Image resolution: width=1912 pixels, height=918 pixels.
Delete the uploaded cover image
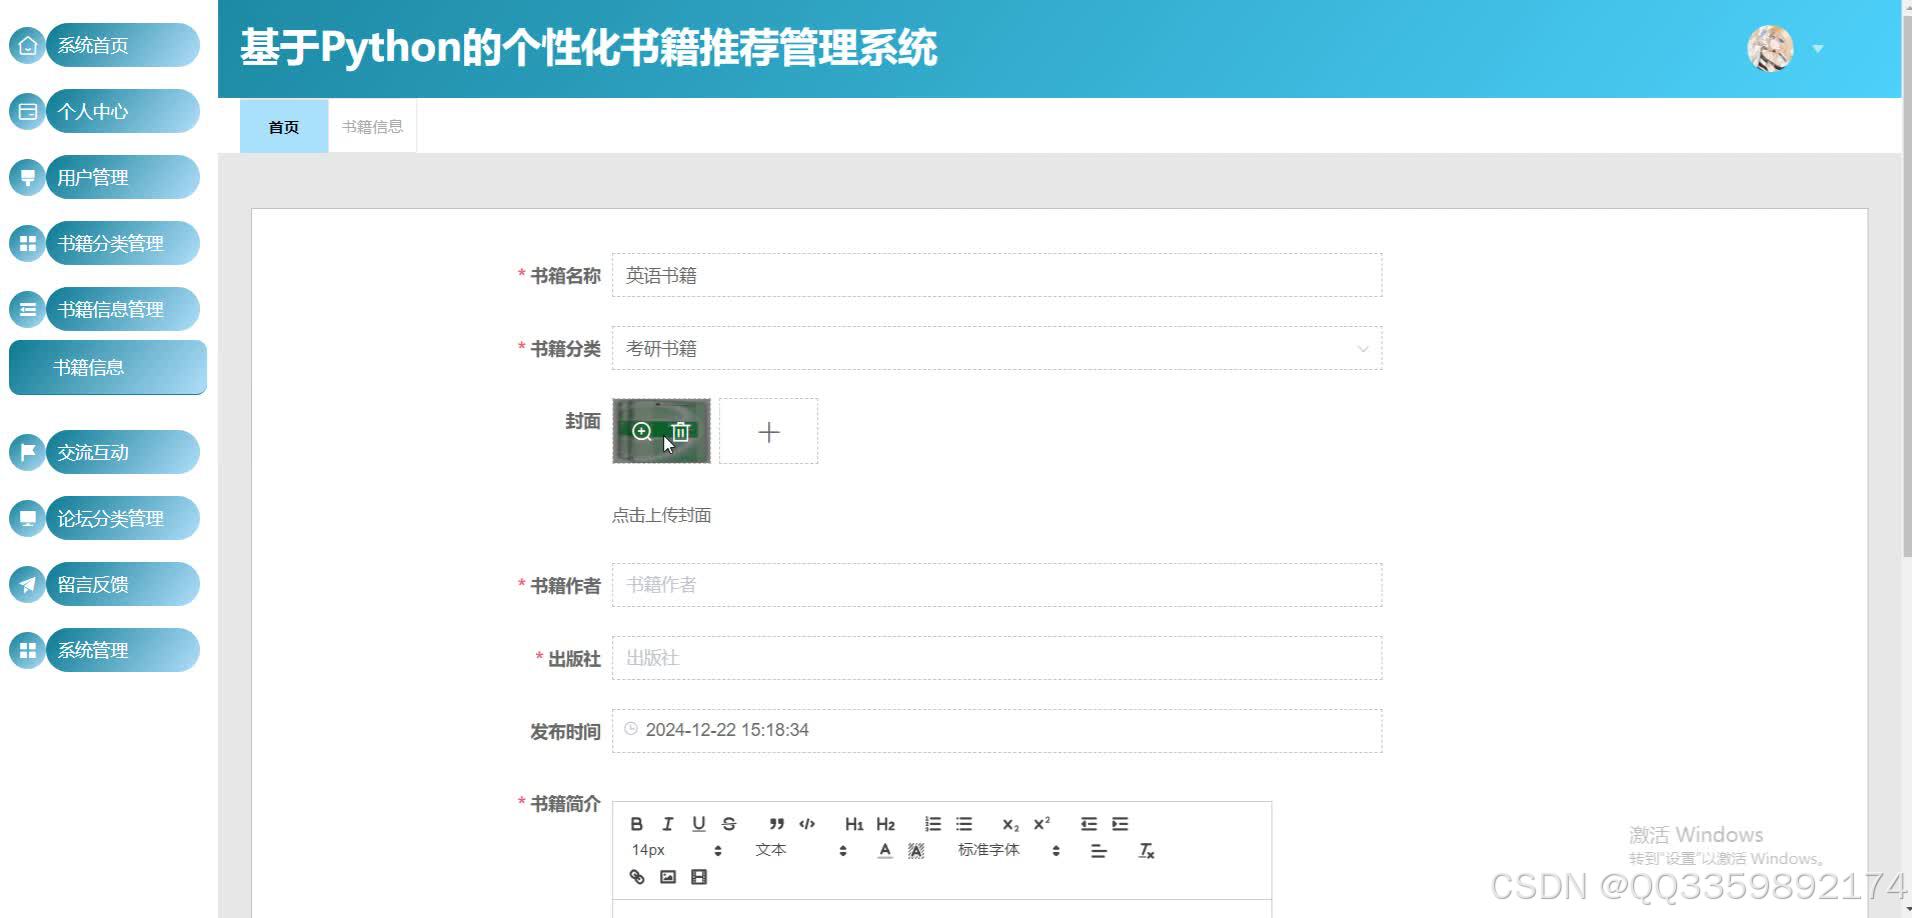(681, 431)
